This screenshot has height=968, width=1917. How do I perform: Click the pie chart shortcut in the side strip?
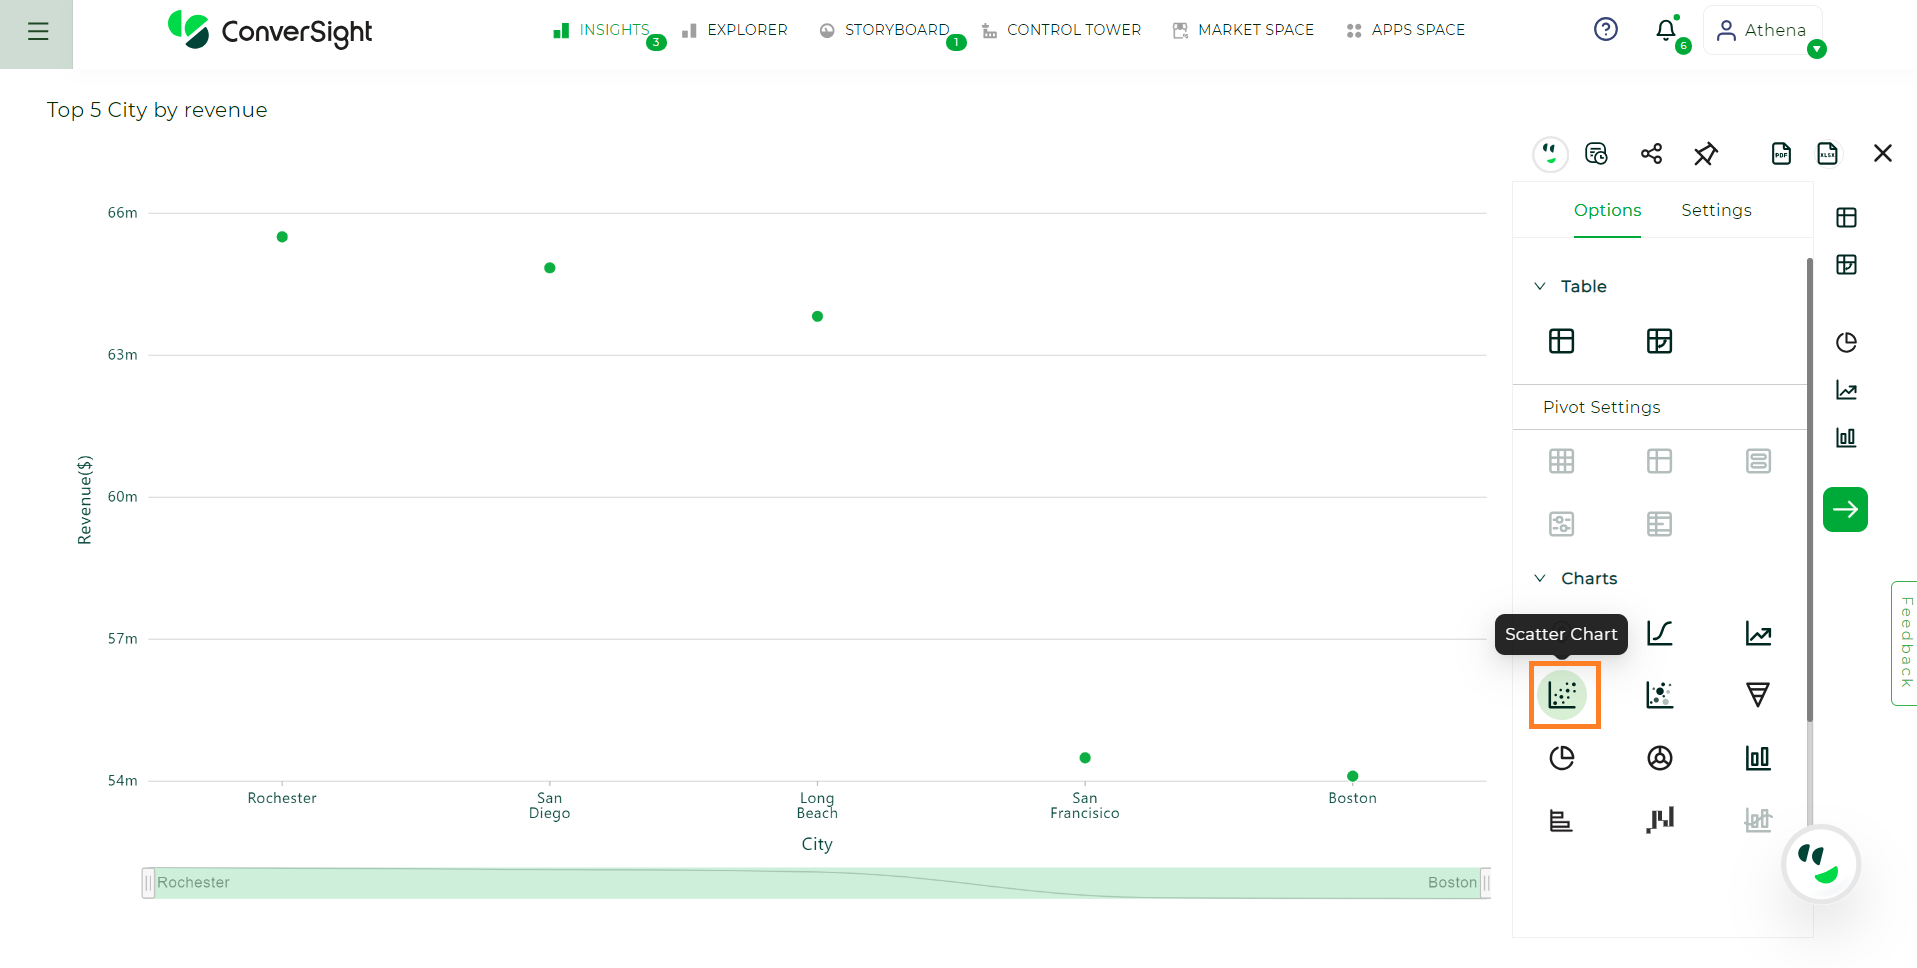pos(1846,343)
